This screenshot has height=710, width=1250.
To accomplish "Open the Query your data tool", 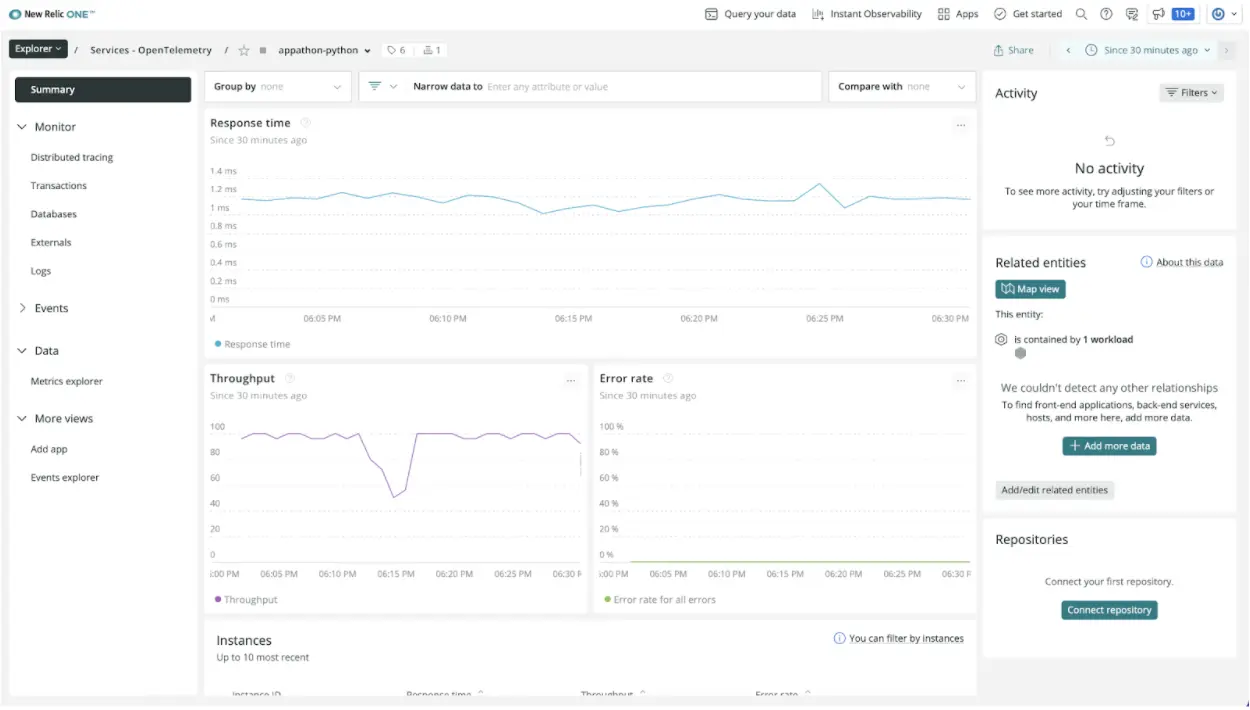I will tap(750, 13).
